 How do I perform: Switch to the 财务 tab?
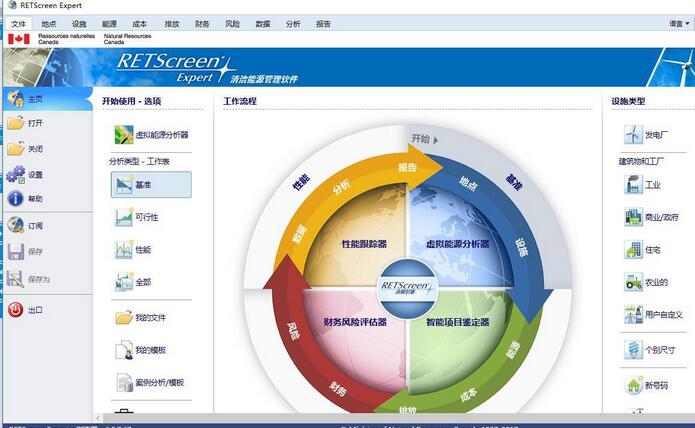pos(202,24)
